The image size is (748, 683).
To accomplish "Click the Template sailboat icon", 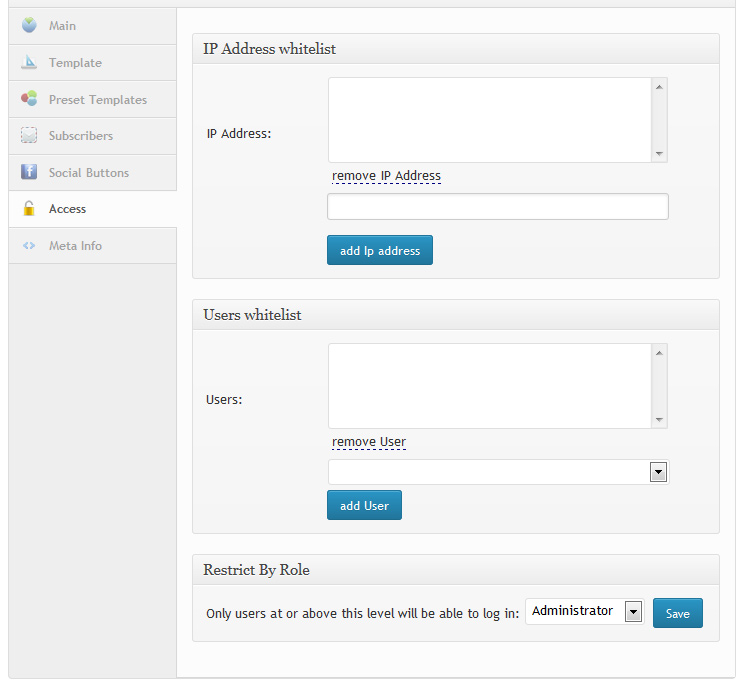I will pos(29,62).
